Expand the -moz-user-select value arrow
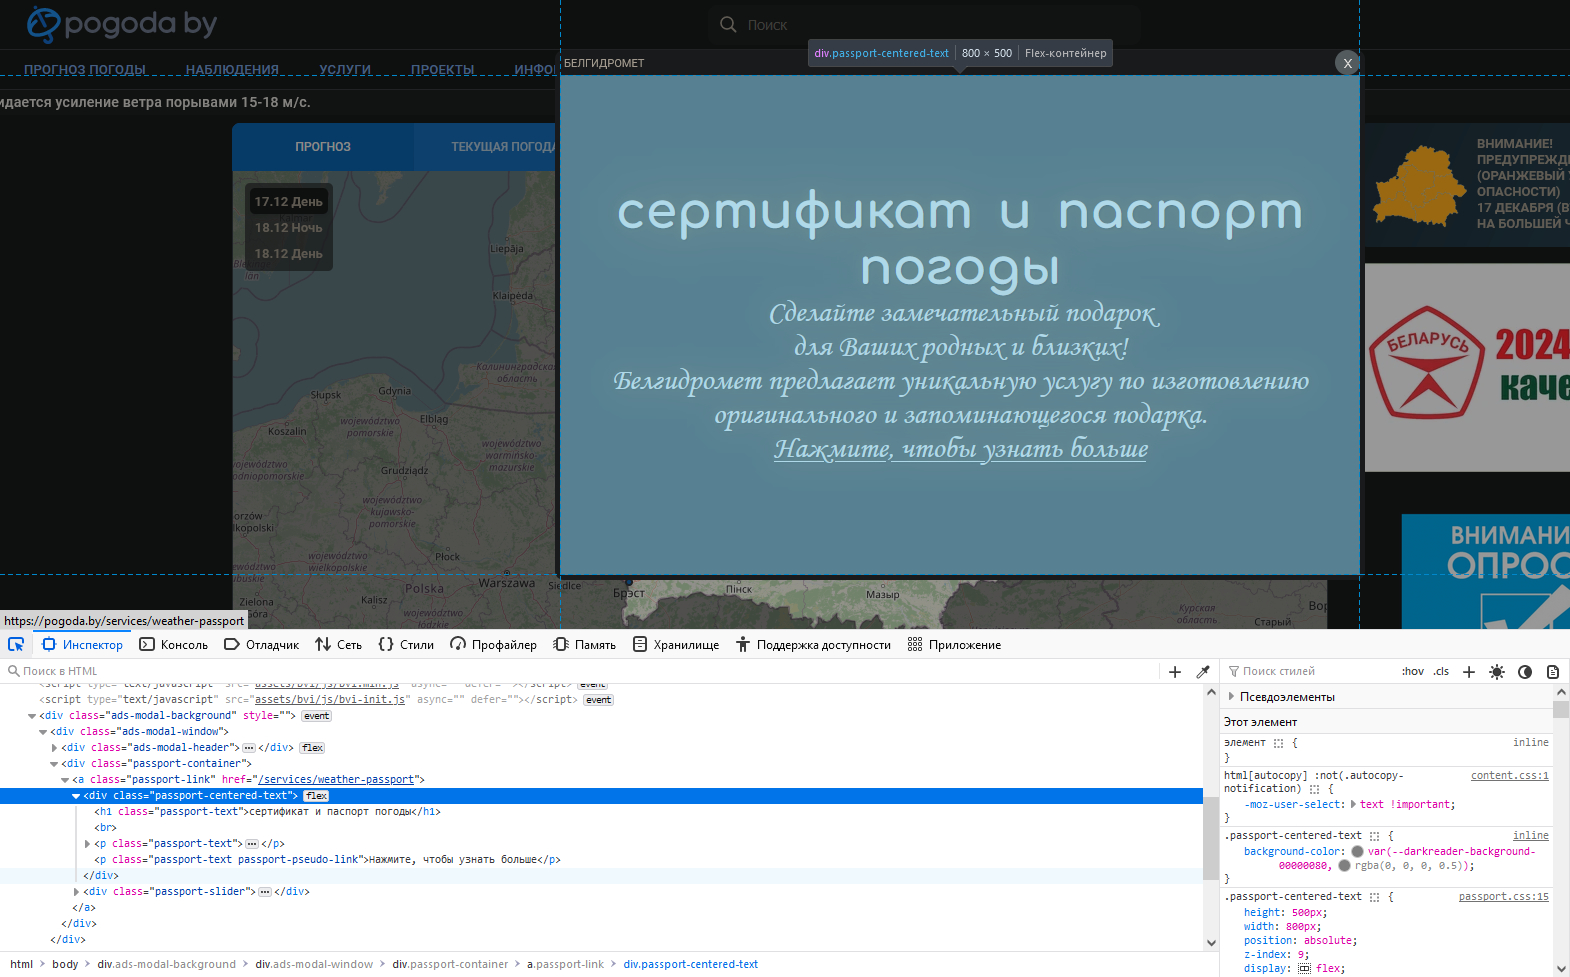The width and height of the screenshot is (1570, 977). coord(1354,804)
